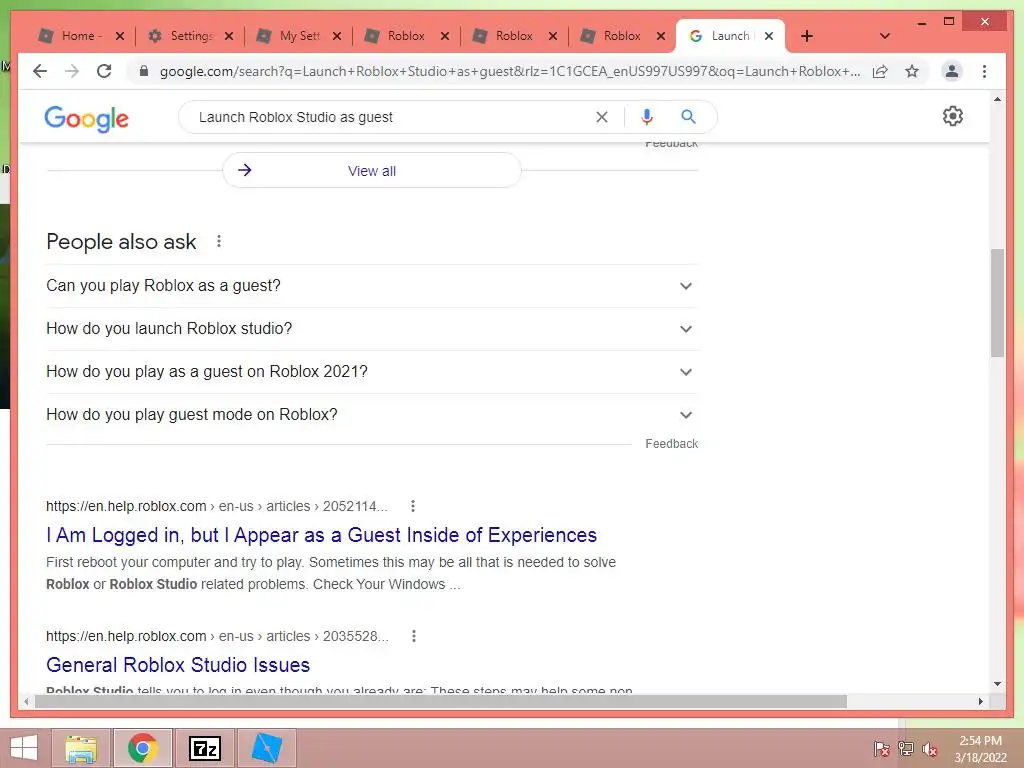This screenshot has height=768, width=1024.
Task: Click the taskbar clock showing 2:54 PM
Action: pos(980,749)
